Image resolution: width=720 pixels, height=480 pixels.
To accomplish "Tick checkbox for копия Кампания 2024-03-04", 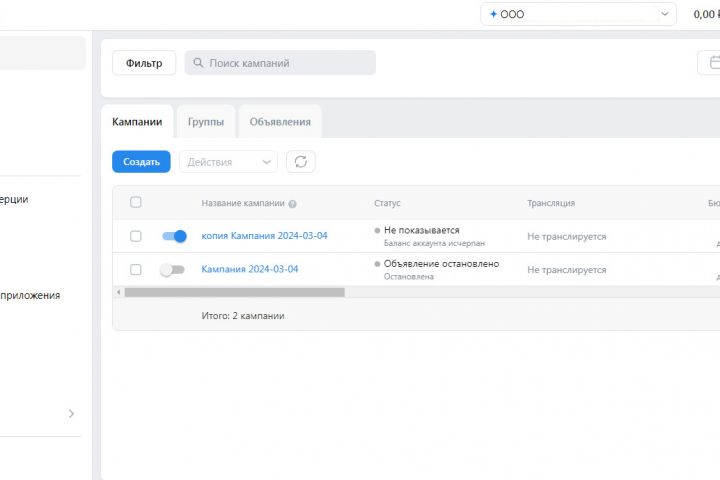I will pos(135,236).
